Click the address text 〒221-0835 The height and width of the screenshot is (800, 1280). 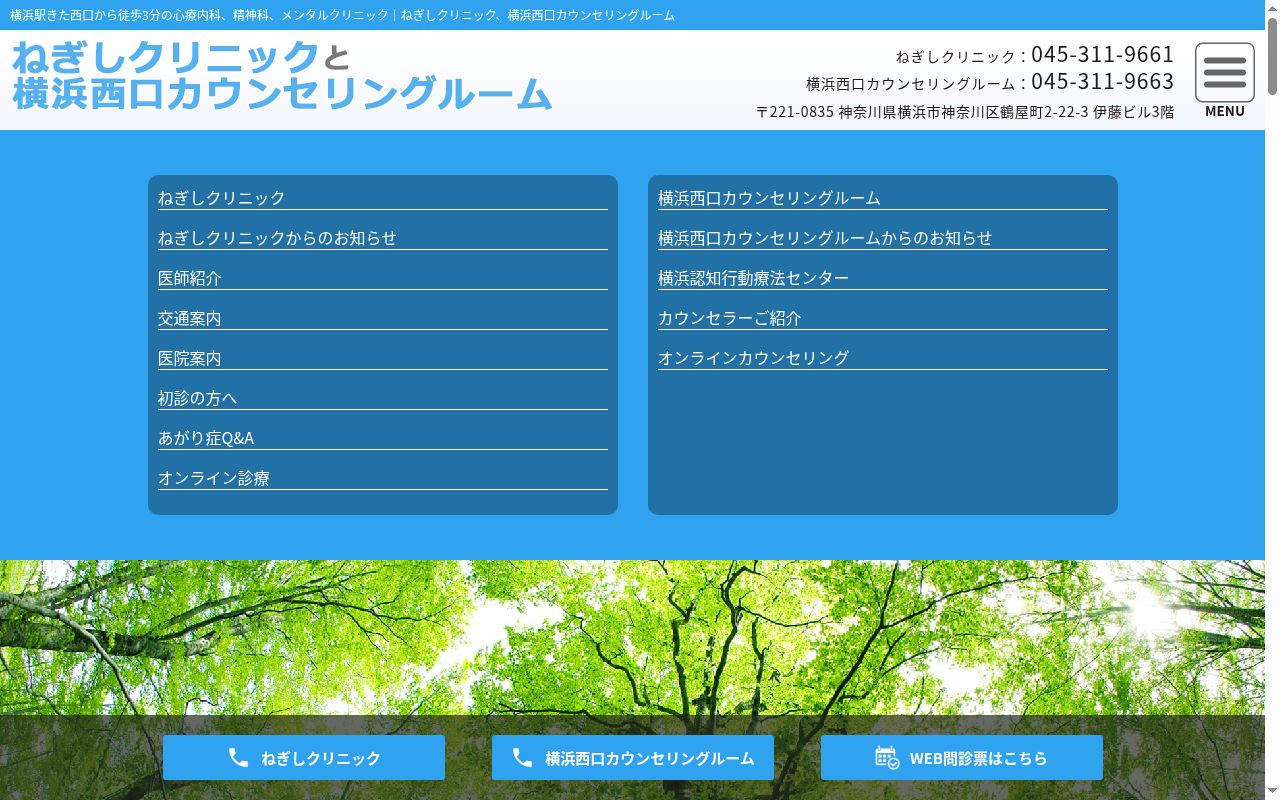[x=965, y=112]
